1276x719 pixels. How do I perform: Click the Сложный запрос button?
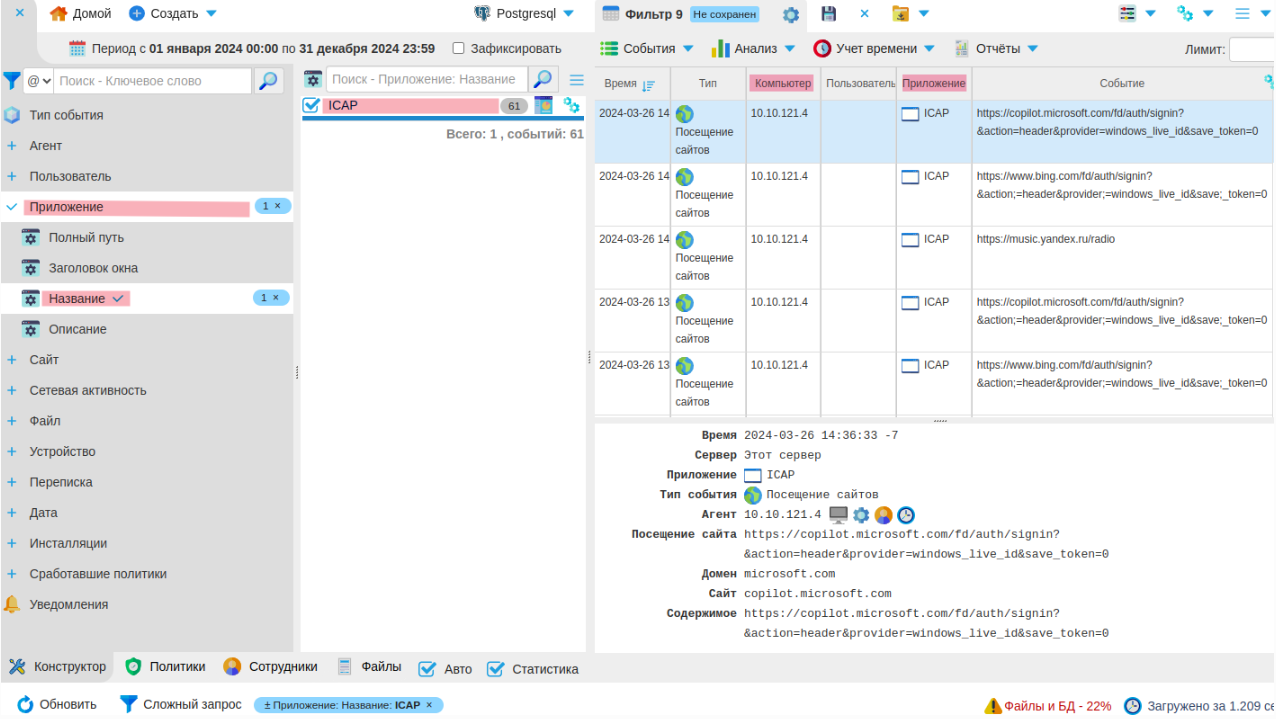tap(181, 704)
